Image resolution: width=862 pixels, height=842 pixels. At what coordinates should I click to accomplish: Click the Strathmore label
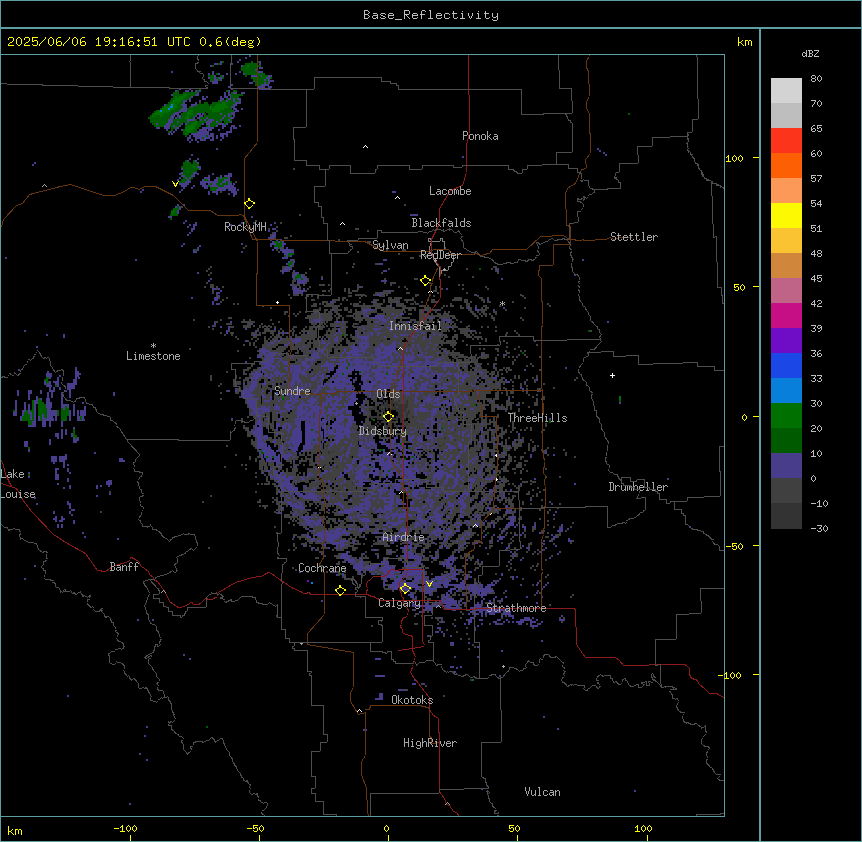coord(516,608)
